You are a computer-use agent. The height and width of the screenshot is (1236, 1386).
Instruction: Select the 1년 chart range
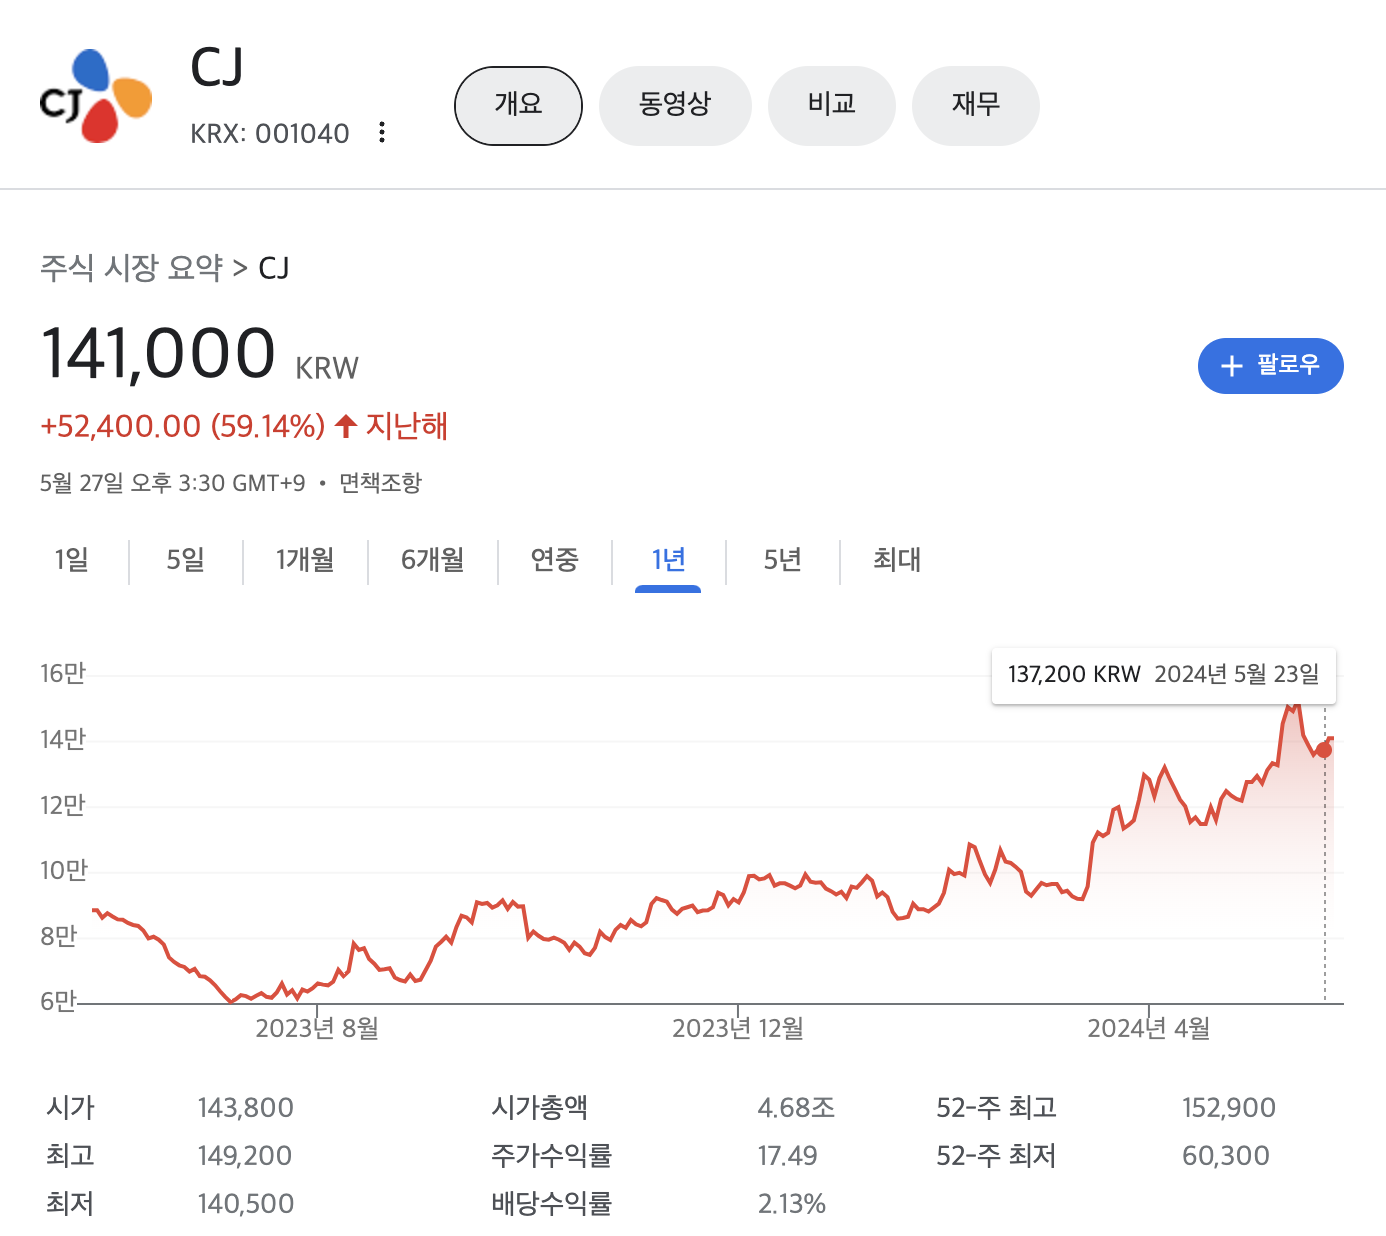click(x=668, y=560)
